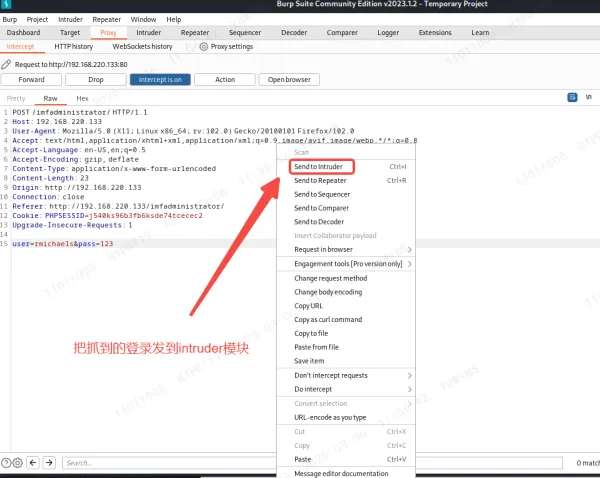The image size is (600, 478).
Task: Select Copy as curl command
Action: (346, 320)
